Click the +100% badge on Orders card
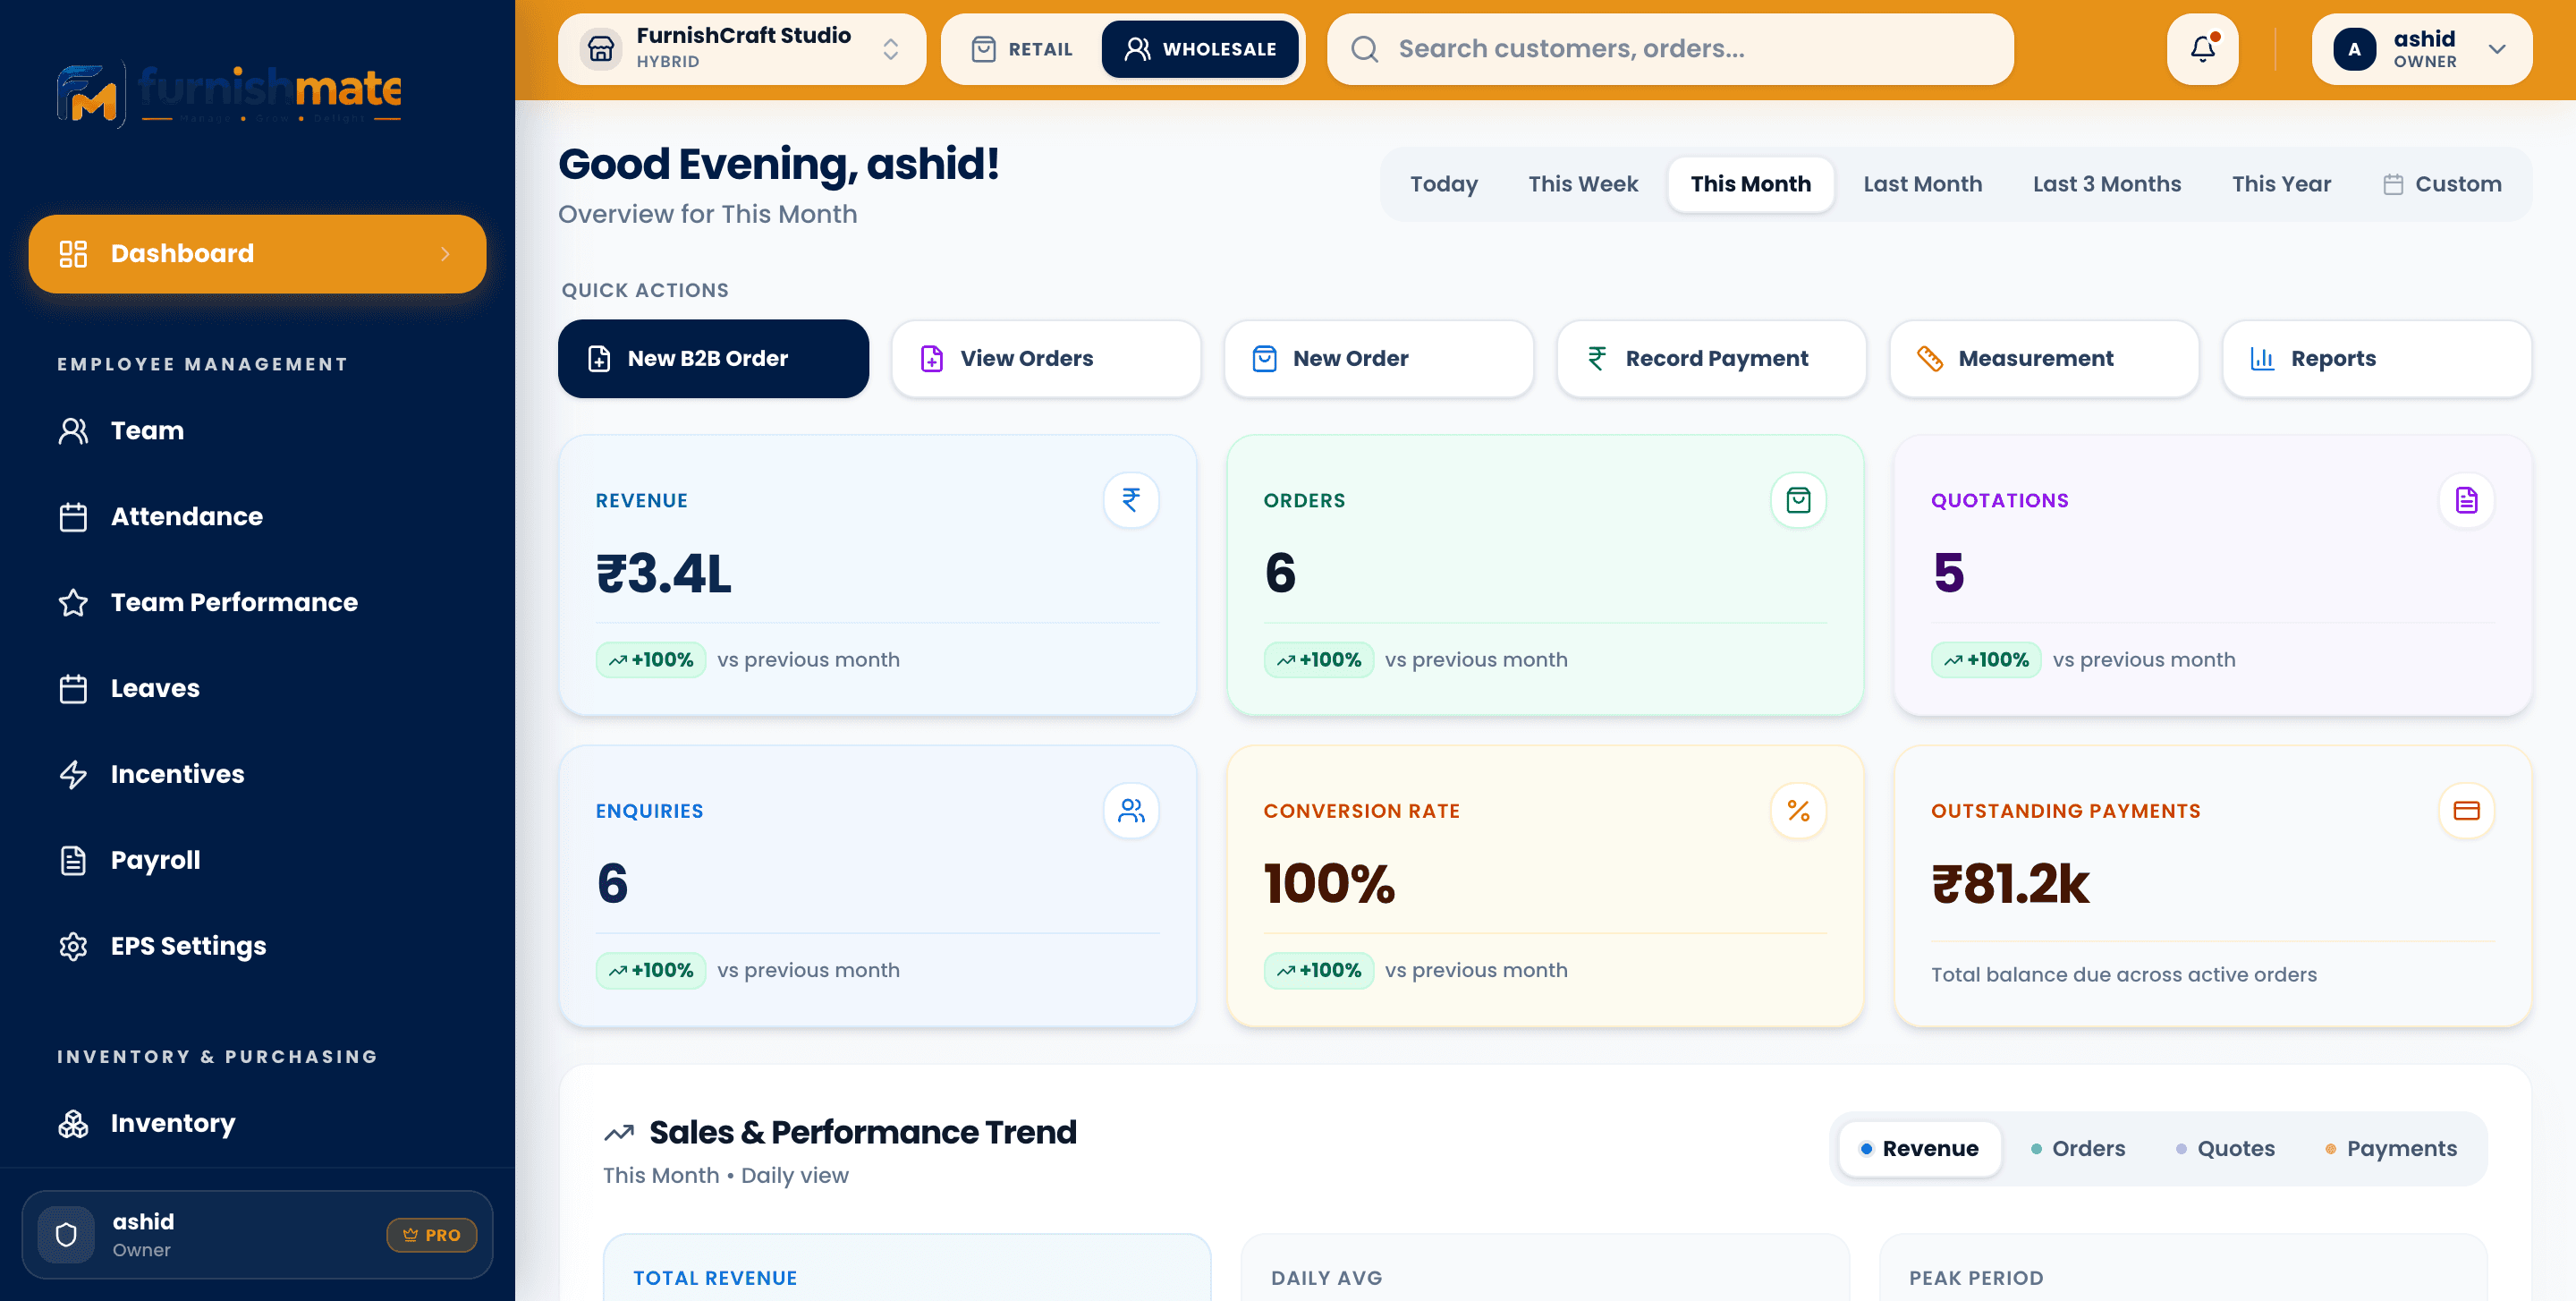The image size is (2576, 1301). [1318, 660]
